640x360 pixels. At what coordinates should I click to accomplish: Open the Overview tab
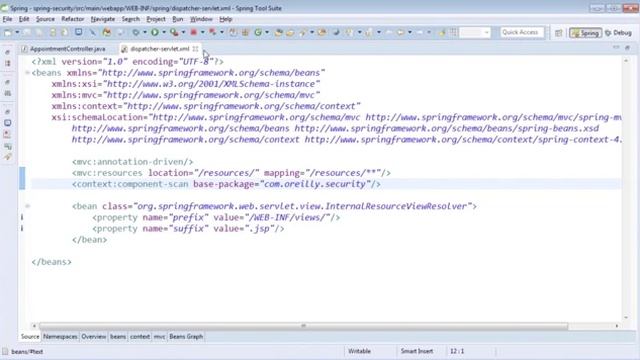[93, 337]
